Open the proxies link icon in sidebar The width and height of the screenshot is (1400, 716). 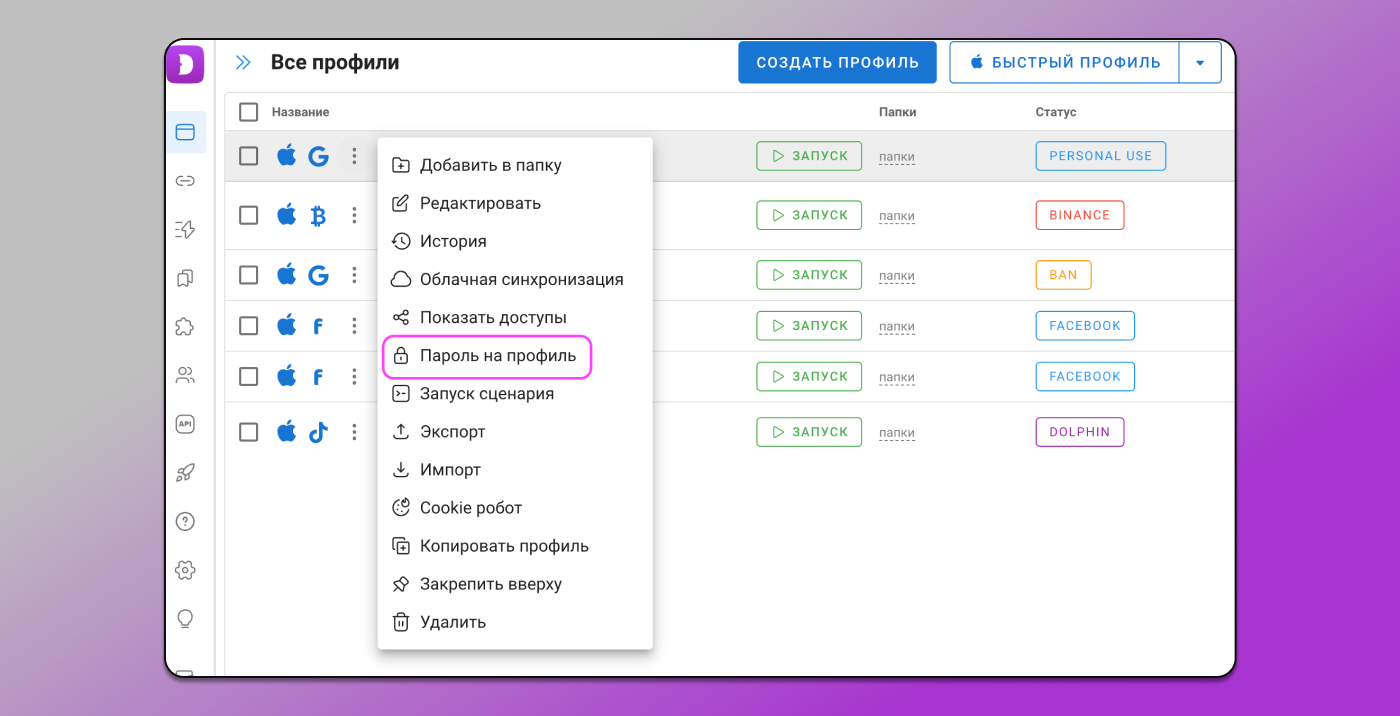(185, 181)
